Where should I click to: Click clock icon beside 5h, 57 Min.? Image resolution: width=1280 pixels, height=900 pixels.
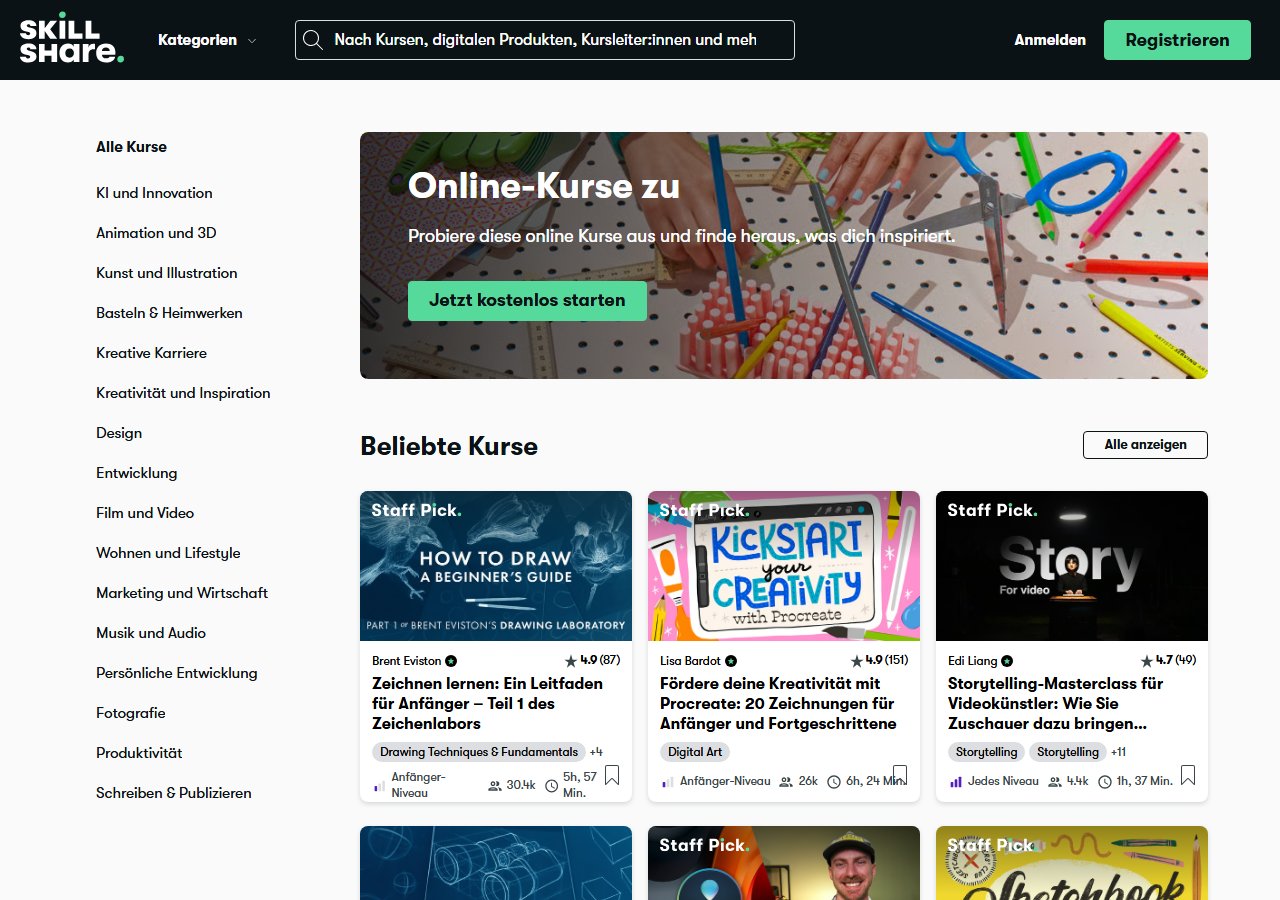pos(551,785)
